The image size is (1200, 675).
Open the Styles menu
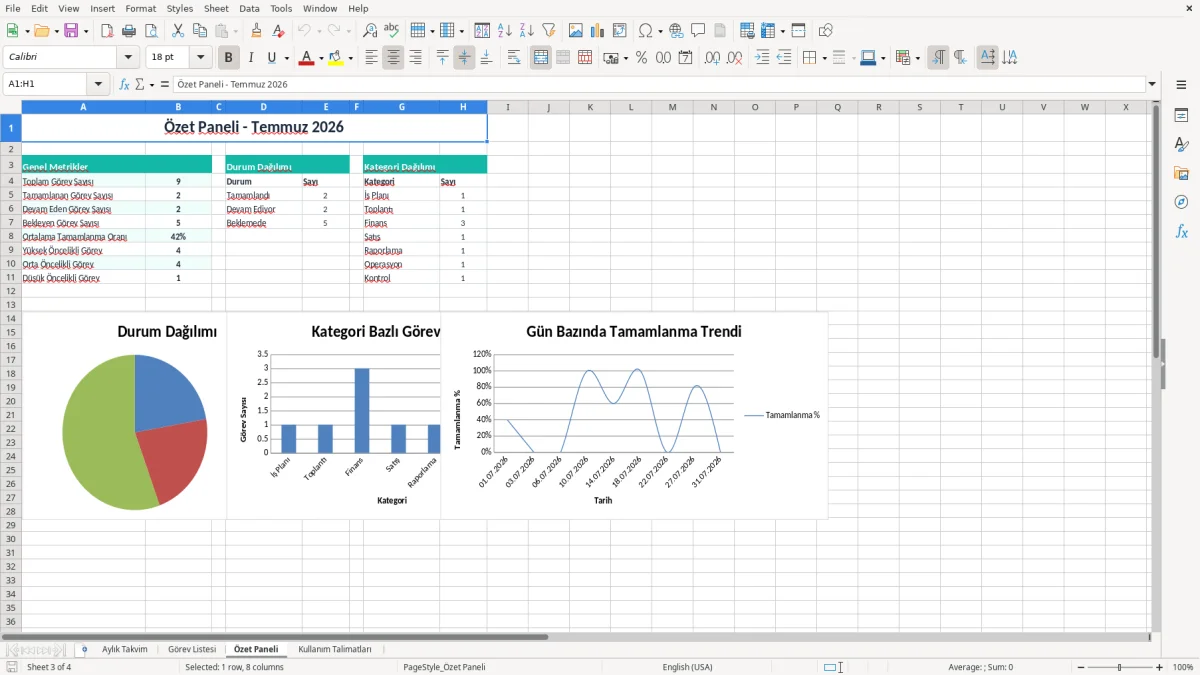180,8
